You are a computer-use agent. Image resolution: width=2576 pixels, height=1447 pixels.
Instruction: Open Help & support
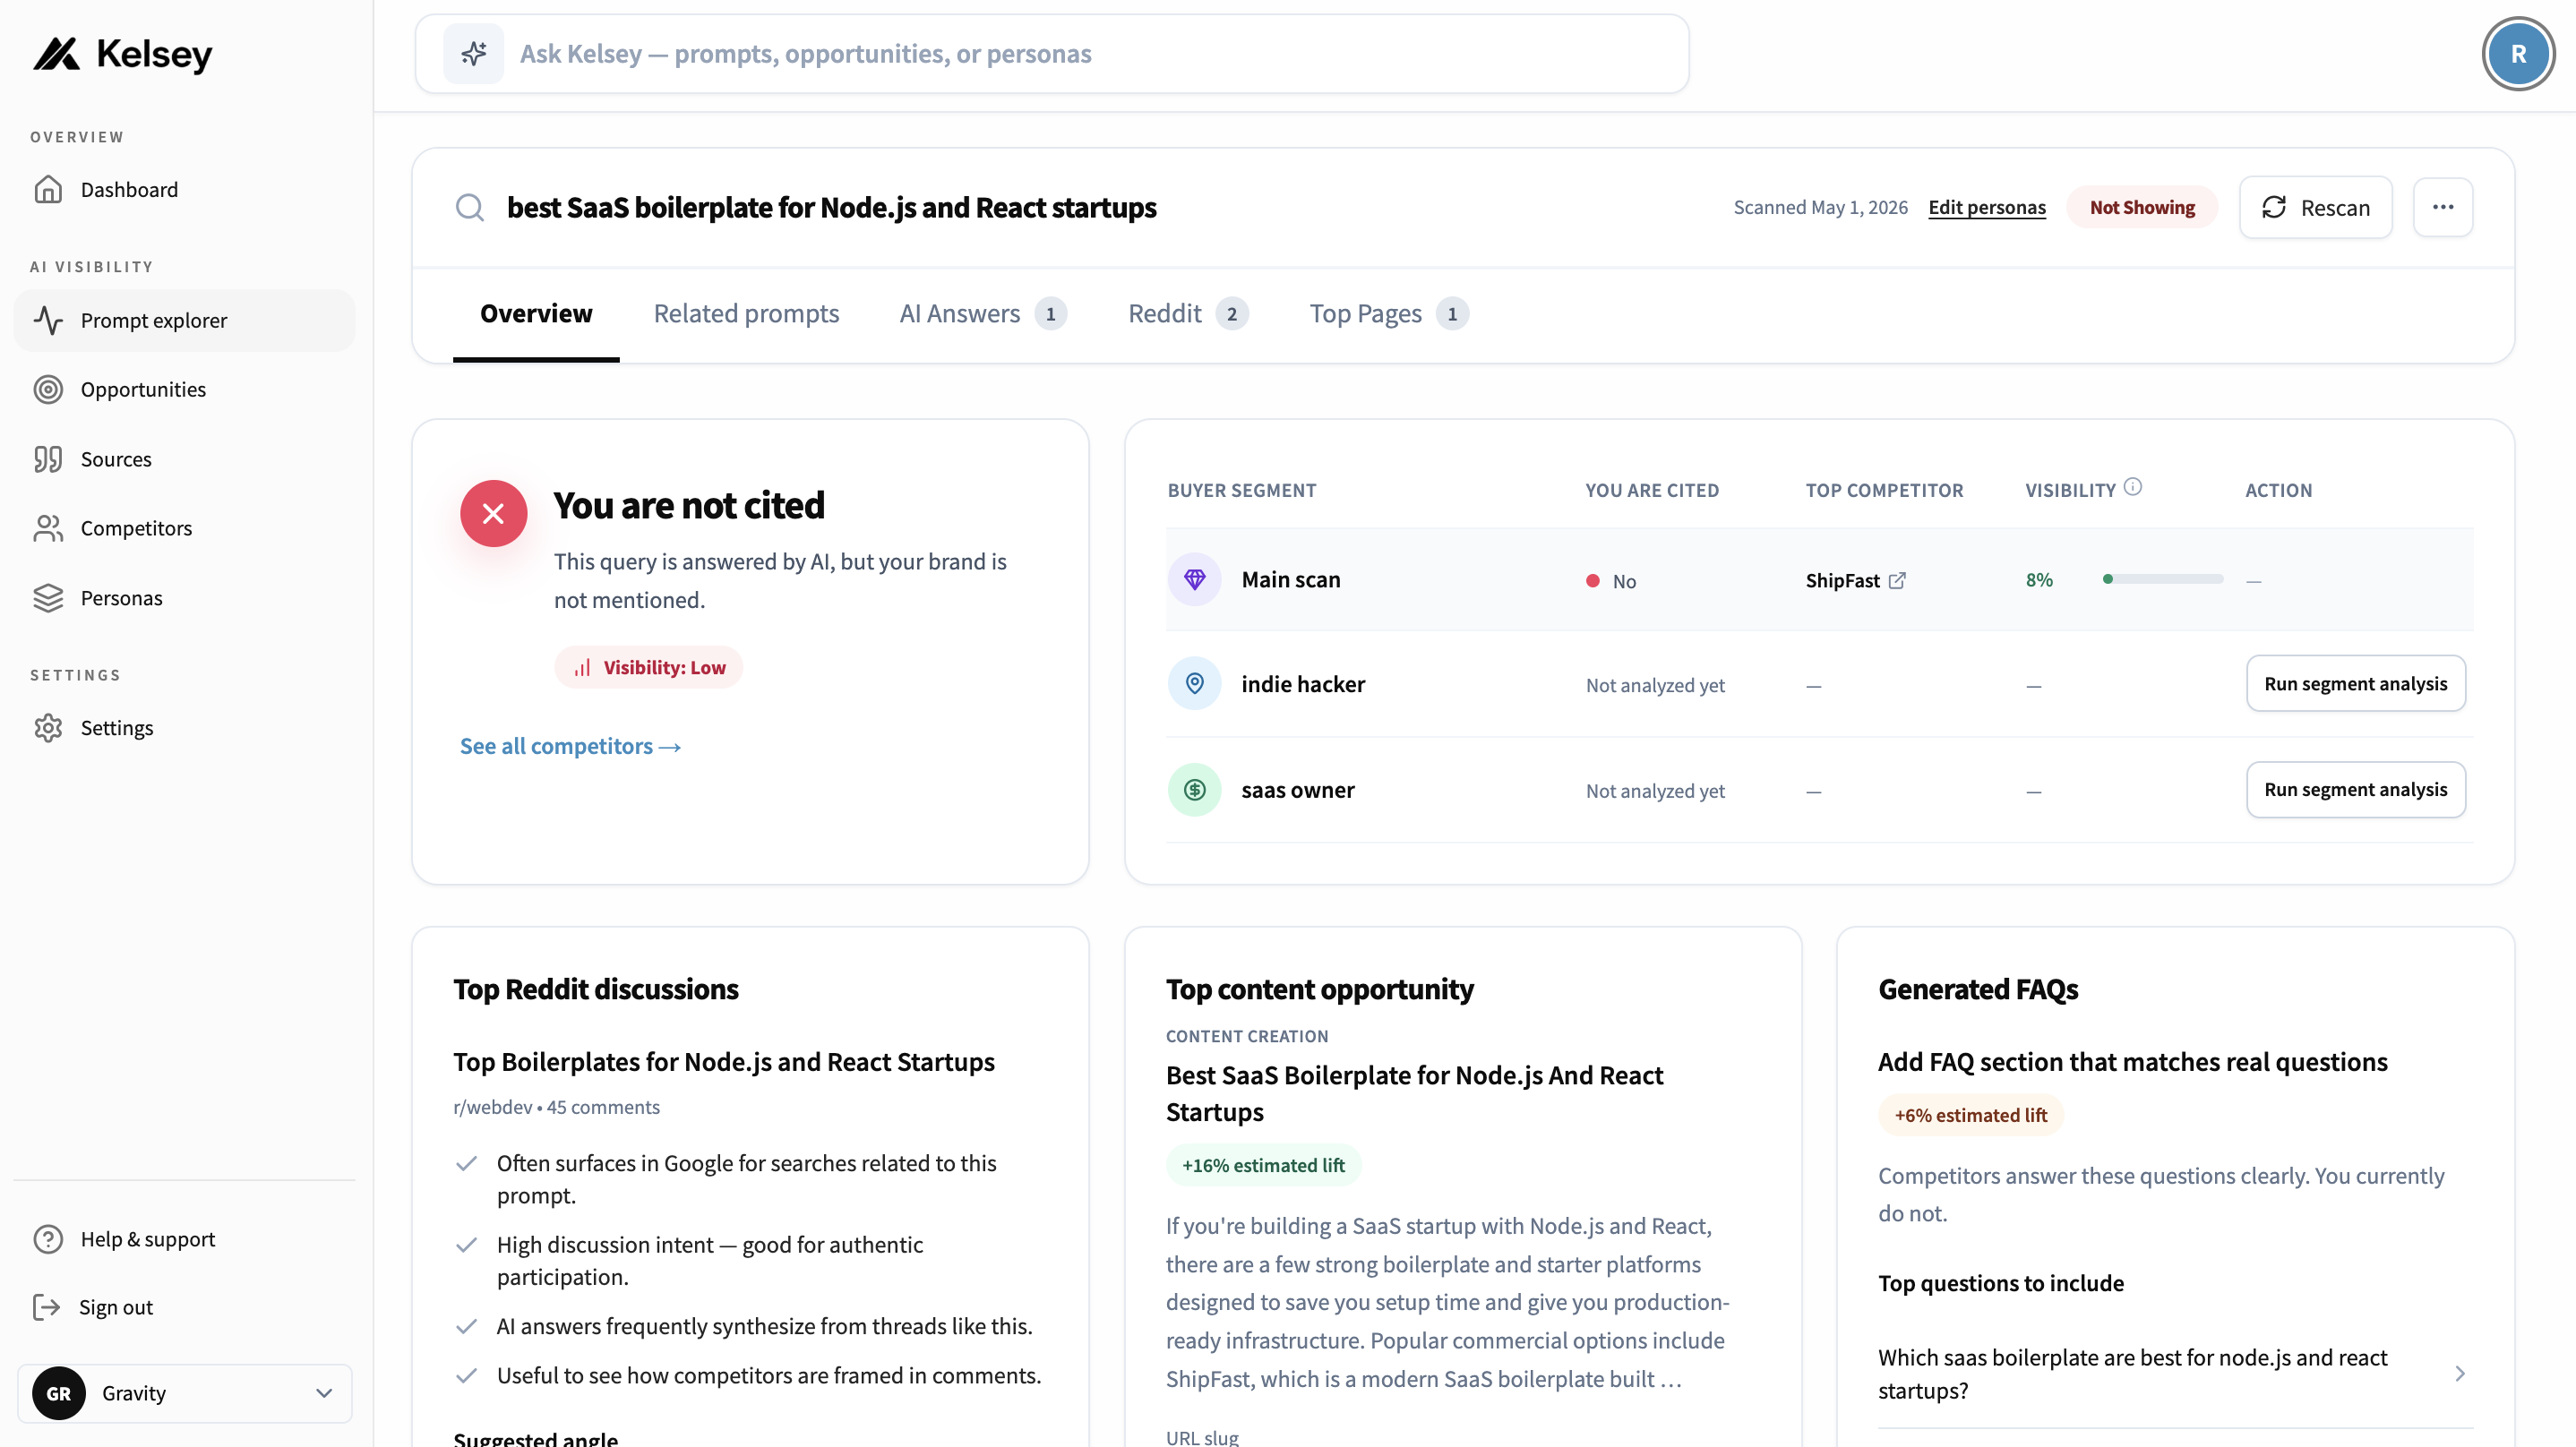click(x=185, y=1239)
